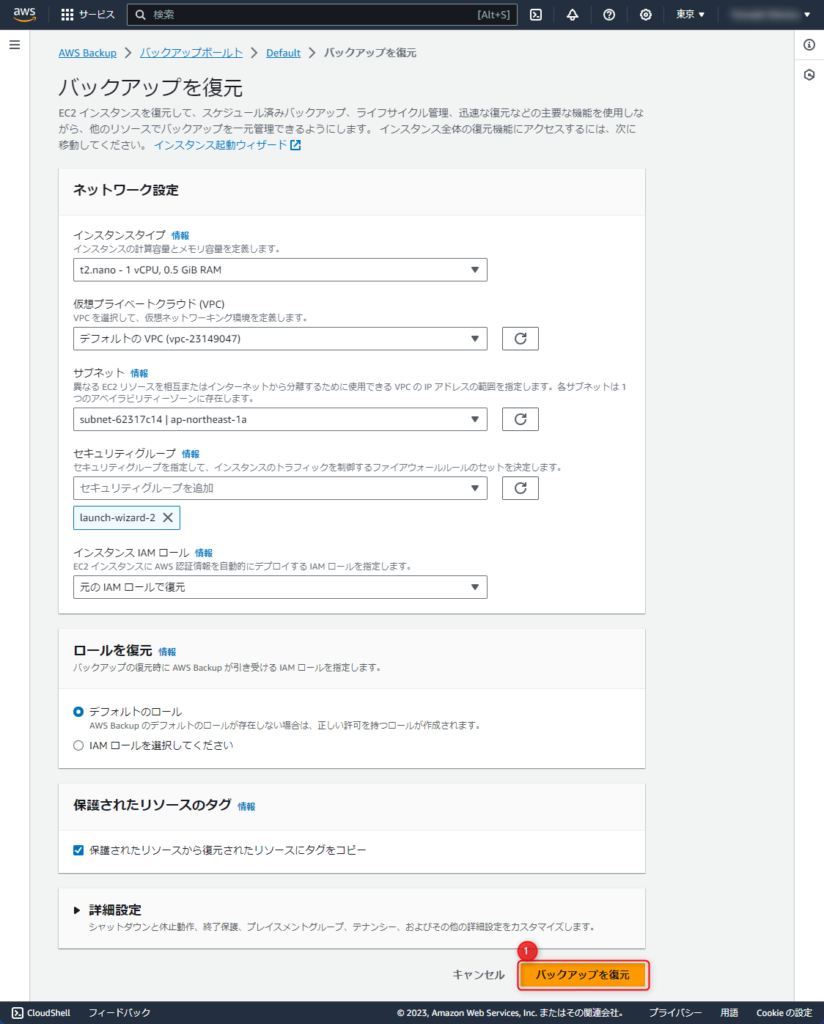Open the 東京 region selector
Viewport: 824px width, 1024px height.
click(690, 14)
